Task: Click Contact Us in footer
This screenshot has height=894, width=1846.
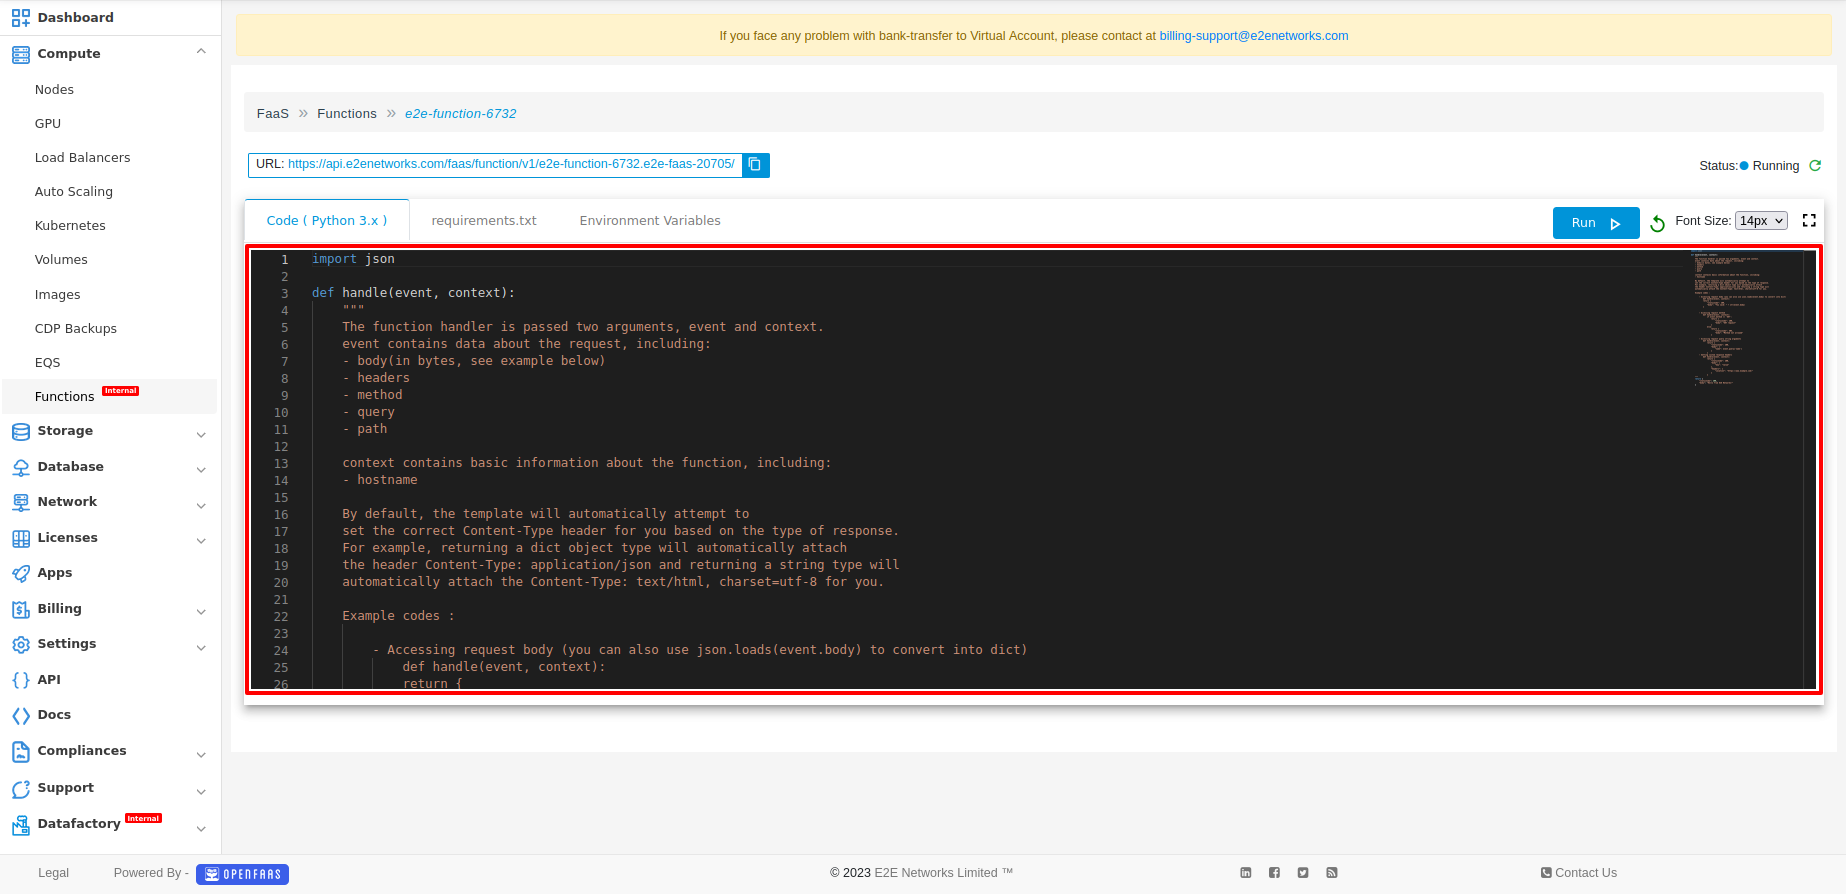Action: [1579, 873]
